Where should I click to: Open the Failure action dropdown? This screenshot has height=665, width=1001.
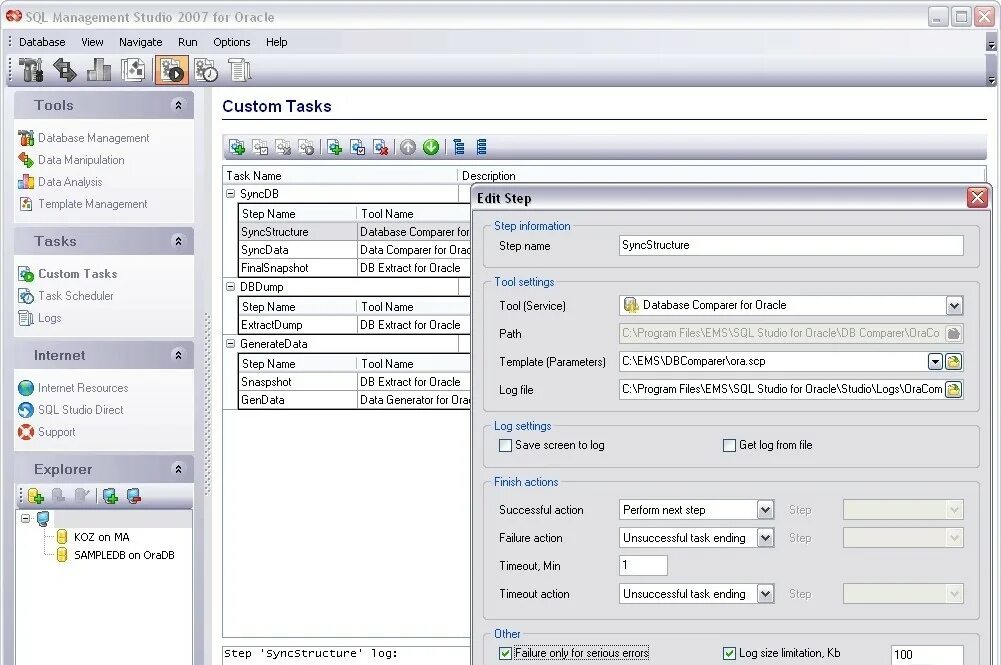pos(765,538)
